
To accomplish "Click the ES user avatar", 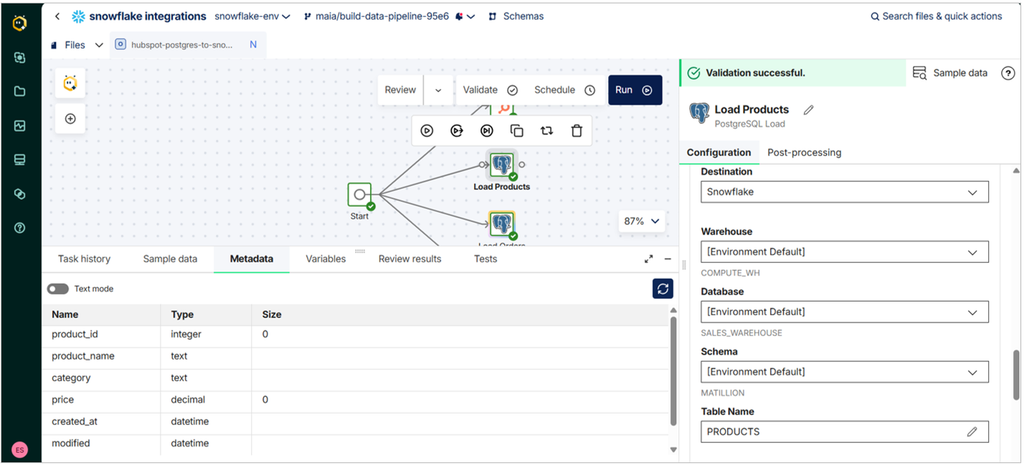I will coord(20,449).
